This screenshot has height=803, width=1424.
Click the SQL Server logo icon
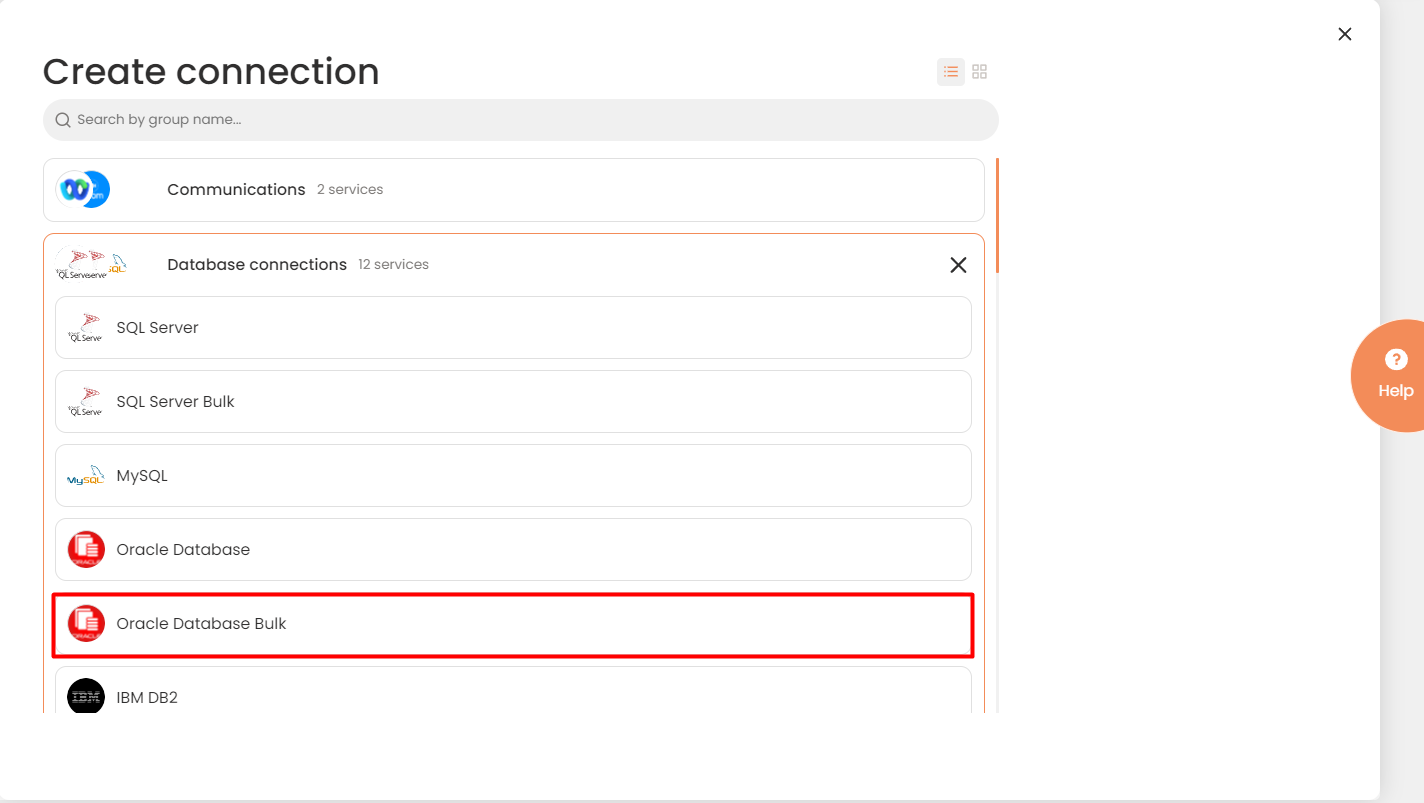[86, 328]
